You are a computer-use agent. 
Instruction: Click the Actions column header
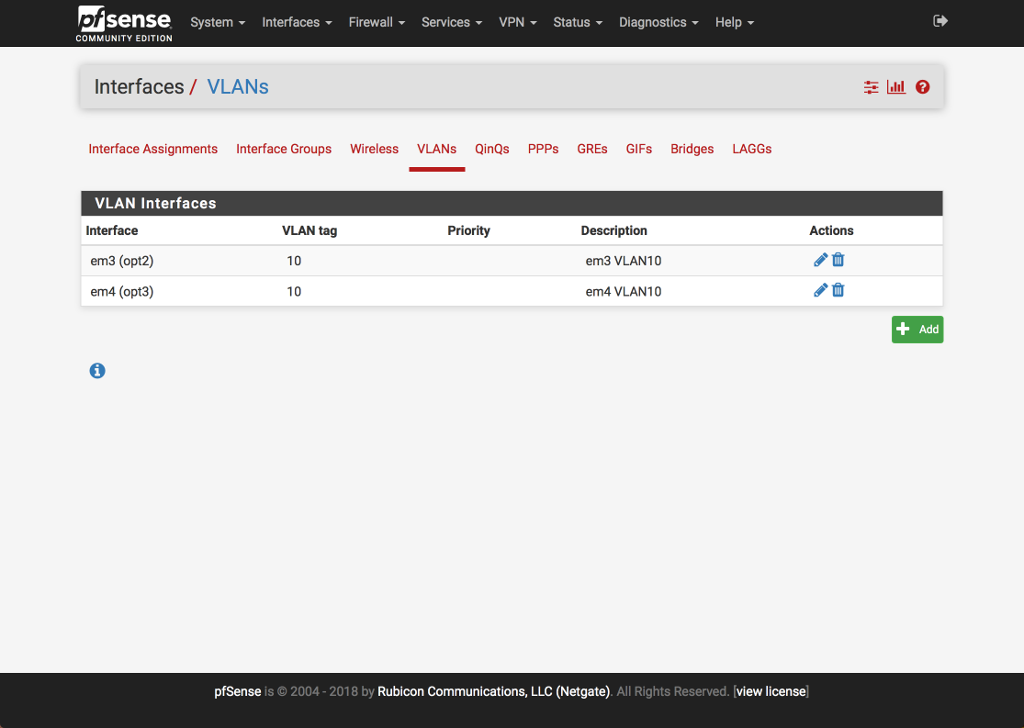[831, 230]
